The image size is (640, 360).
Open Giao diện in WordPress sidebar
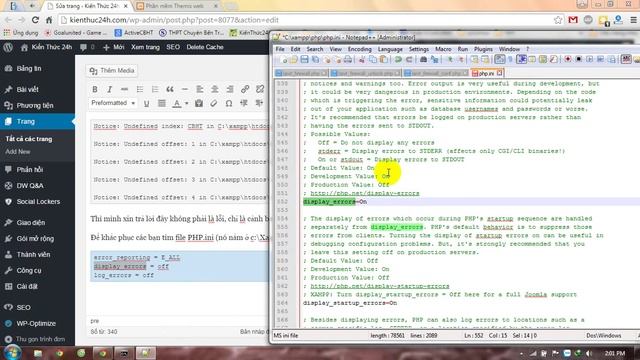[x=31, y=223]
